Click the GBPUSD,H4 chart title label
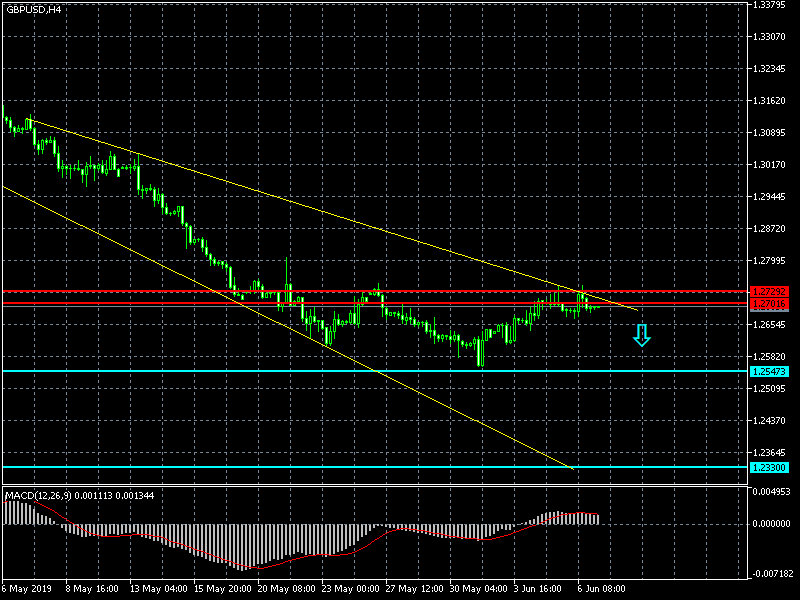The height and width of the screenshot is (600, 800). tap(33, 9)
